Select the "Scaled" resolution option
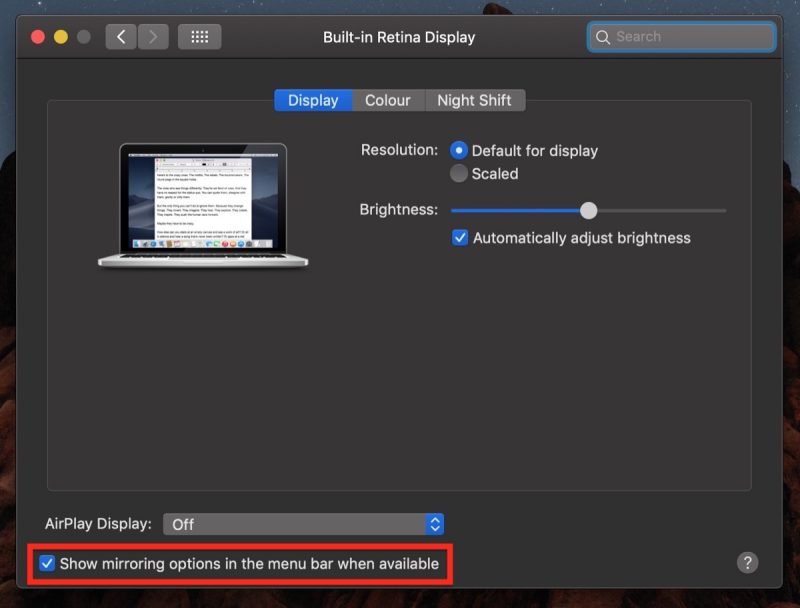Image resolution: width=800 pixels, height=608 pixels. (459, 172)
